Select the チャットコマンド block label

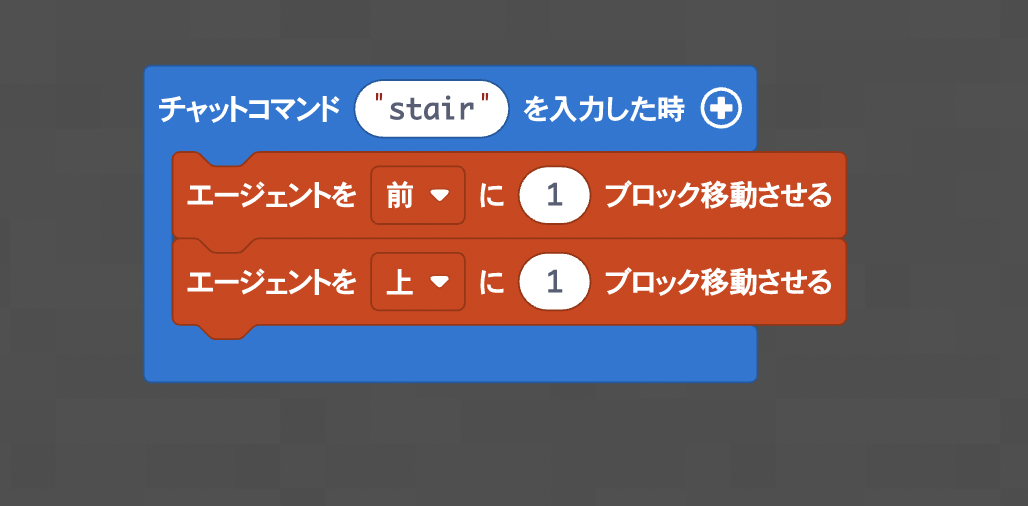[x=249, y=109]
